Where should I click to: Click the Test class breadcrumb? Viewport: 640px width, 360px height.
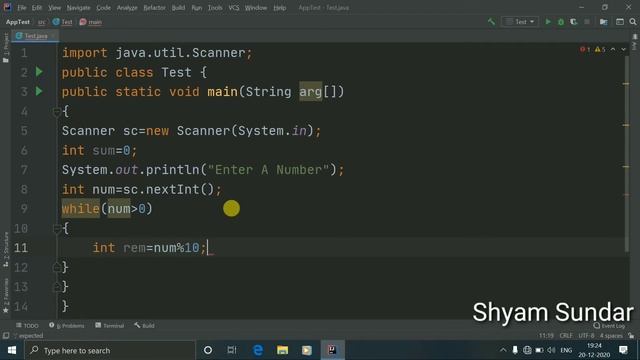click(62, 22)
